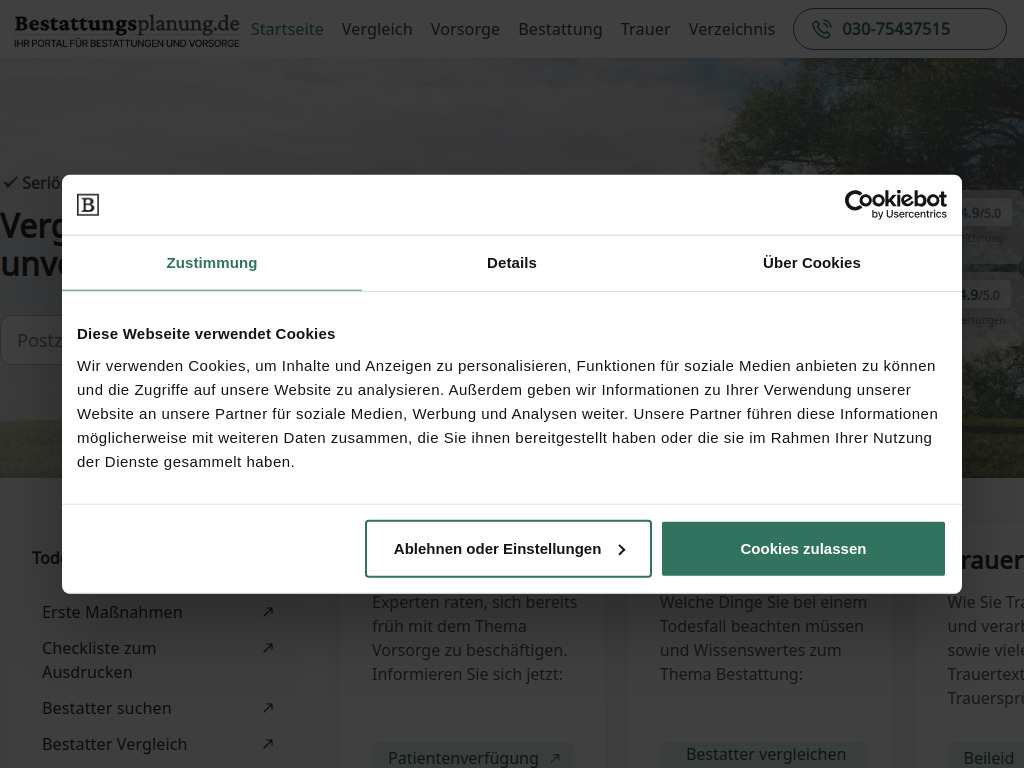Click the arrow beside Checkliste zum Ausdrucken
The height and width of the screenshot is (768, 1024).
pos(267,648)
